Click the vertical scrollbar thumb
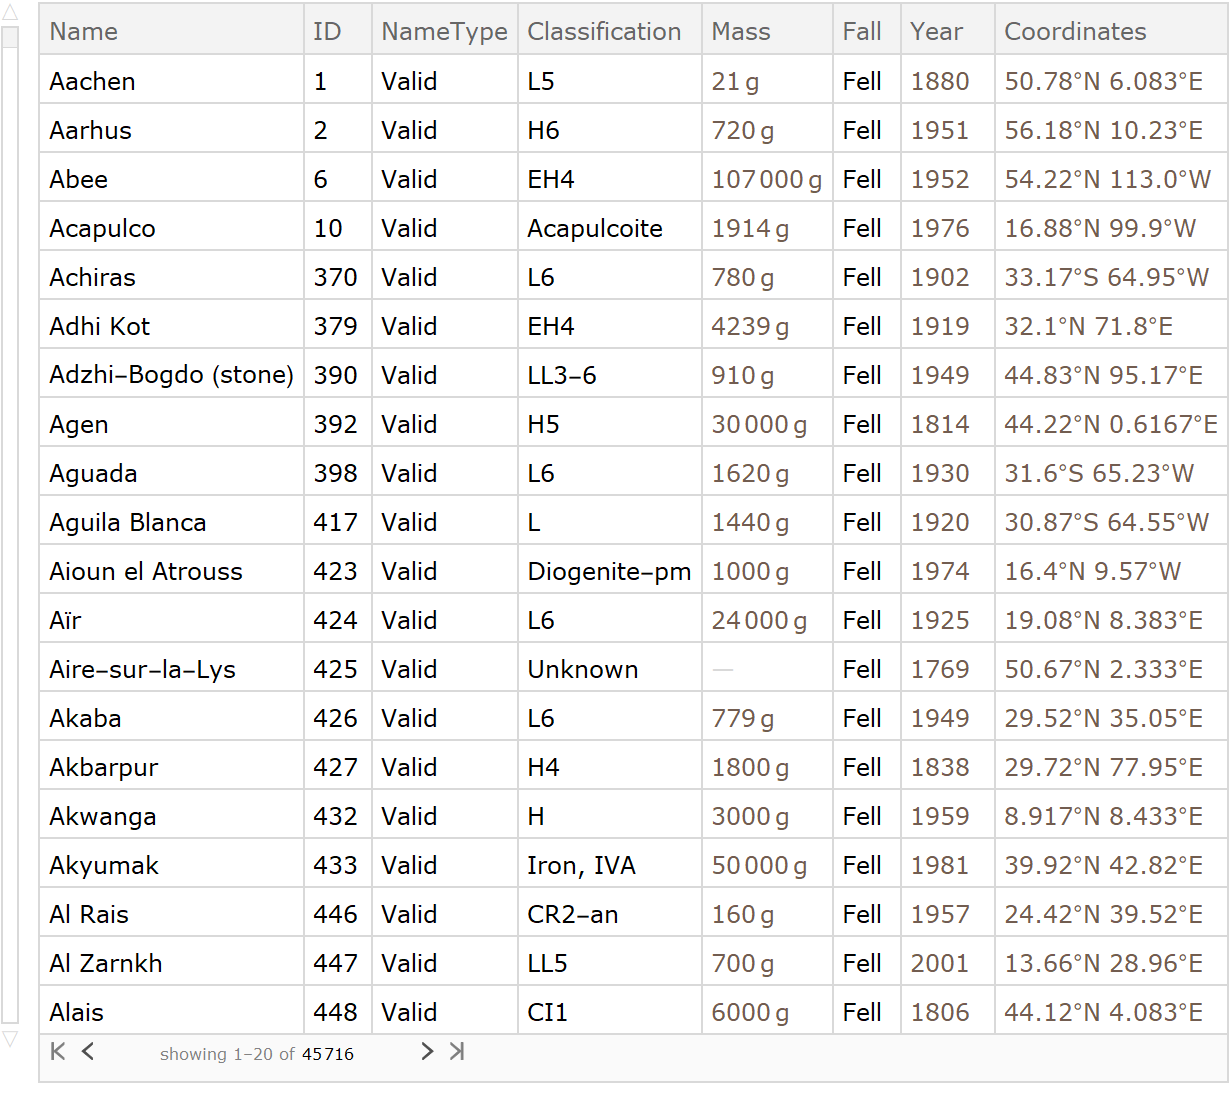 10,37
